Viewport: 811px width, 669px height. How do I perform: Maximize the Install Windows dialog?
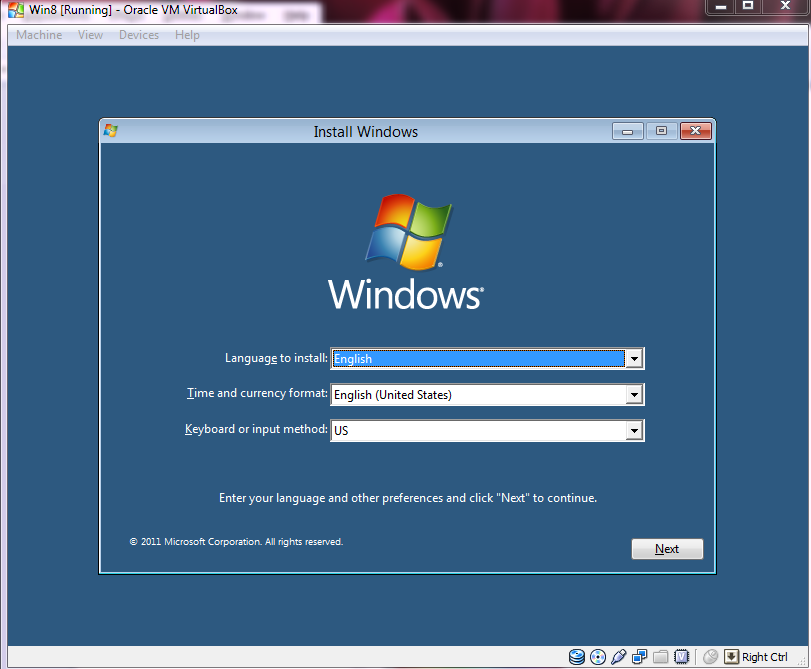662,131
